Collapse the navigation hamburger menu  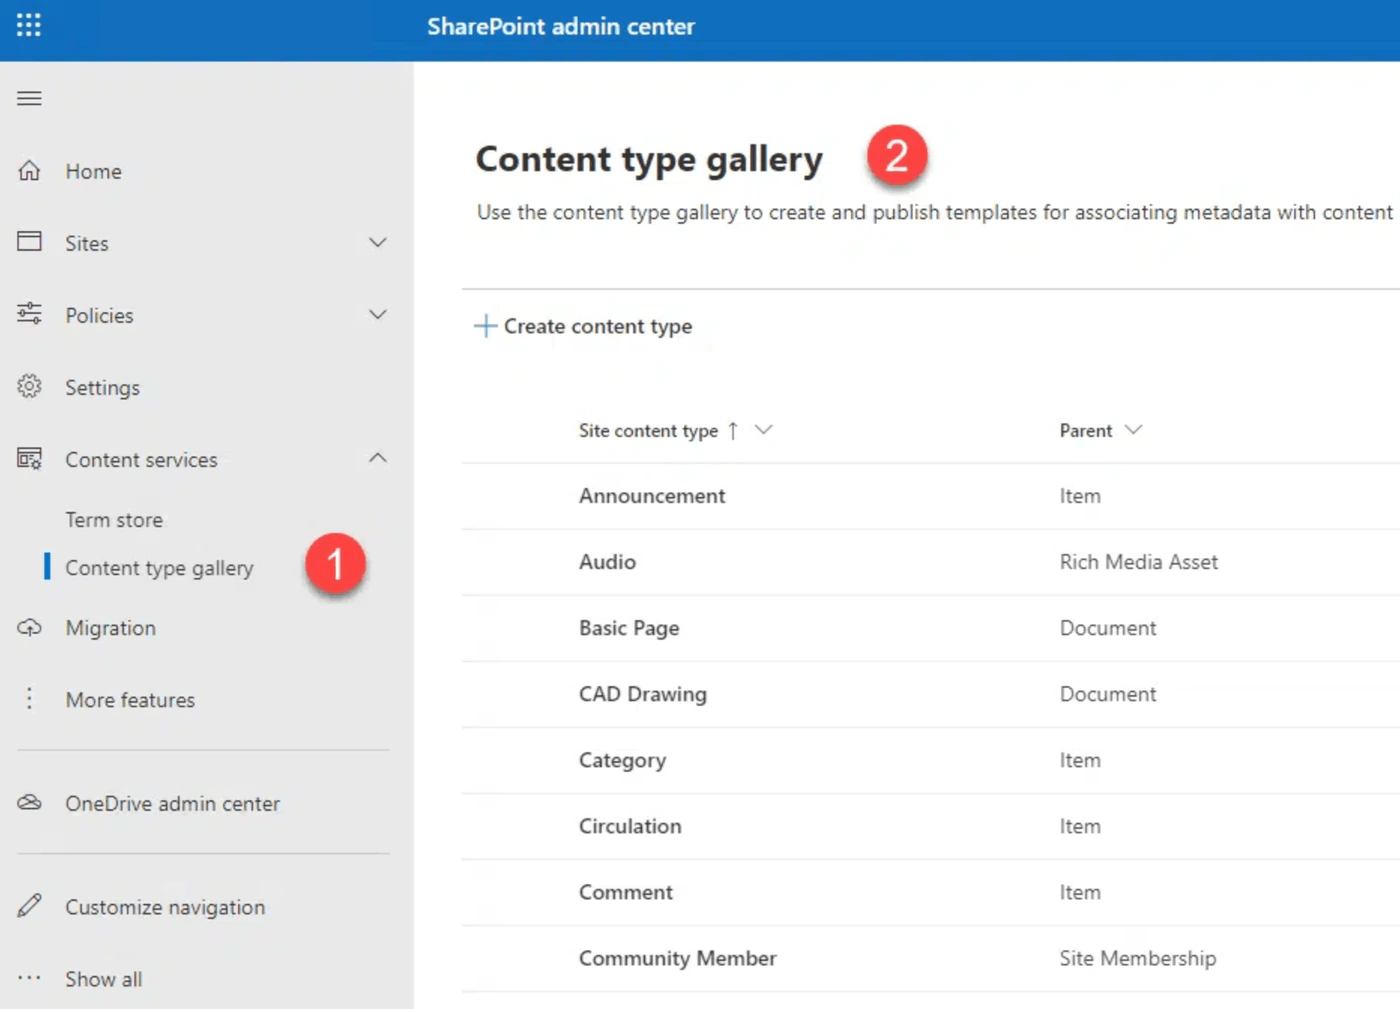point(29,98)
